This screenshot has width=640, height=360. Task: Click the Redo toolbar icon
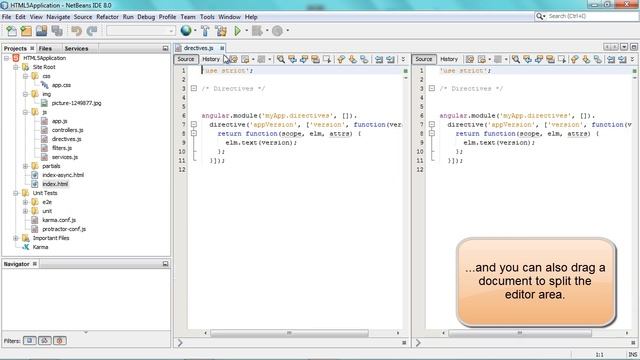tap(92, 31)
